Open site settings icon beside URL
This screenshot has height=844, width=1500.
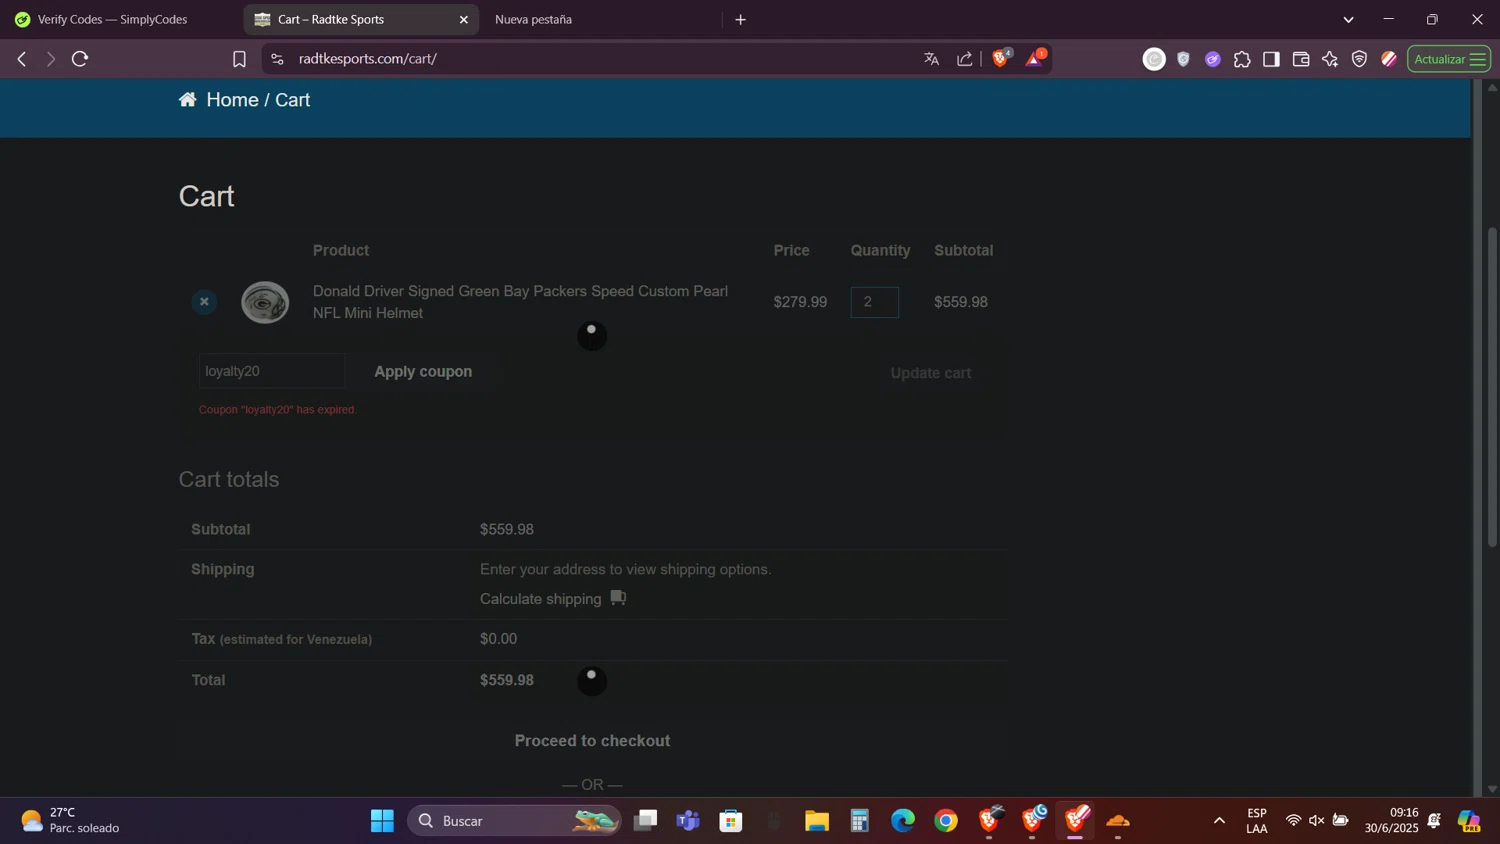(x=278, y=59)
